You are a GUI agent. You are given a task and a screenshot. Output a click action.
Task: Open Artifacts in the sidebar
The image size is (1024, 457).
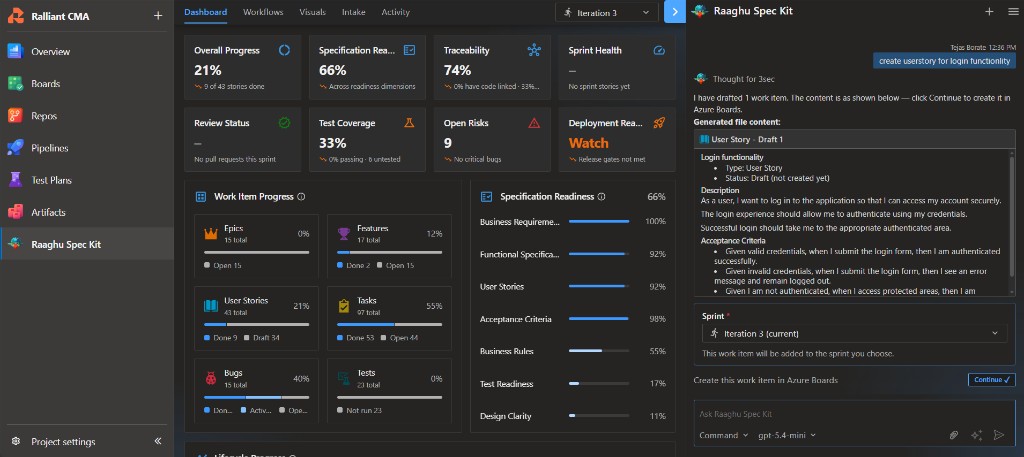click(87, 212)
